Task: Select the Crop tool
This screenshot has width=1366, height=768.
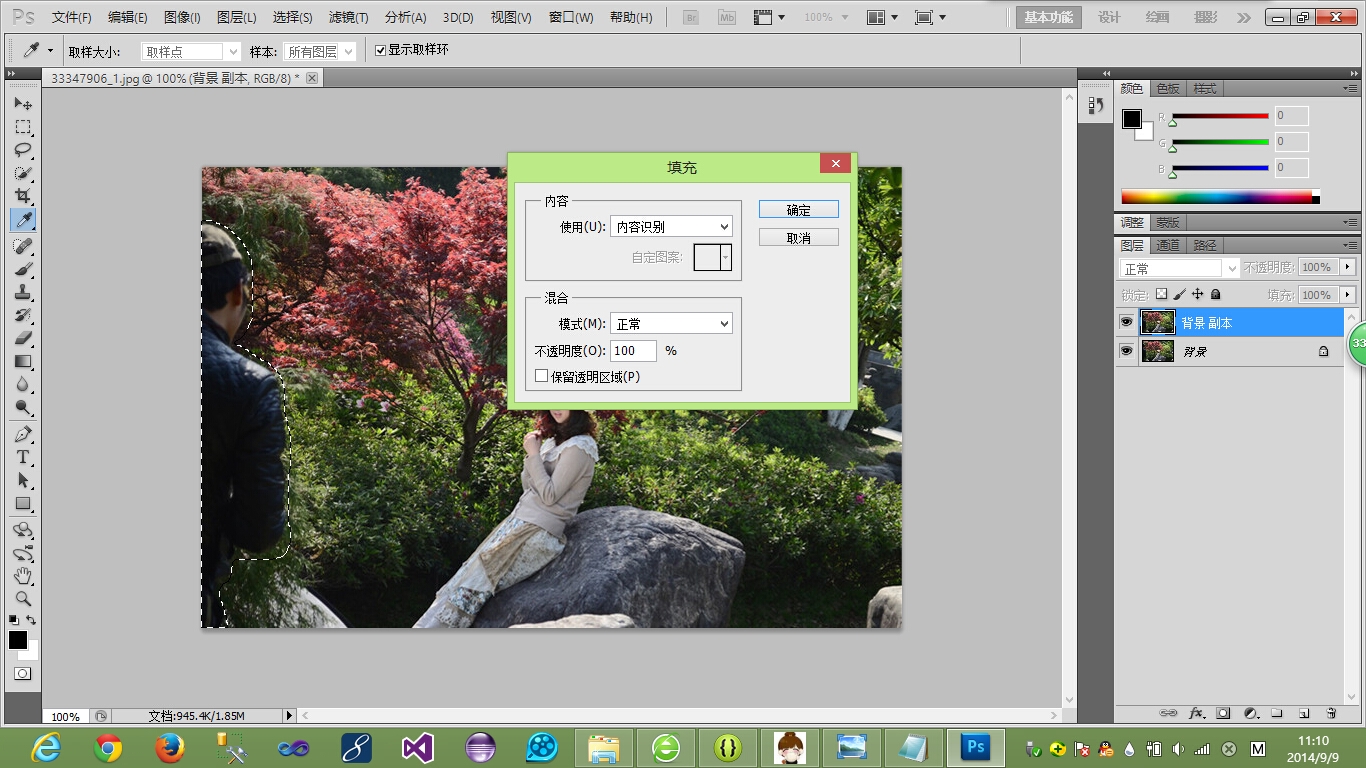Action: pyautogui.click(x=22, y=196)
